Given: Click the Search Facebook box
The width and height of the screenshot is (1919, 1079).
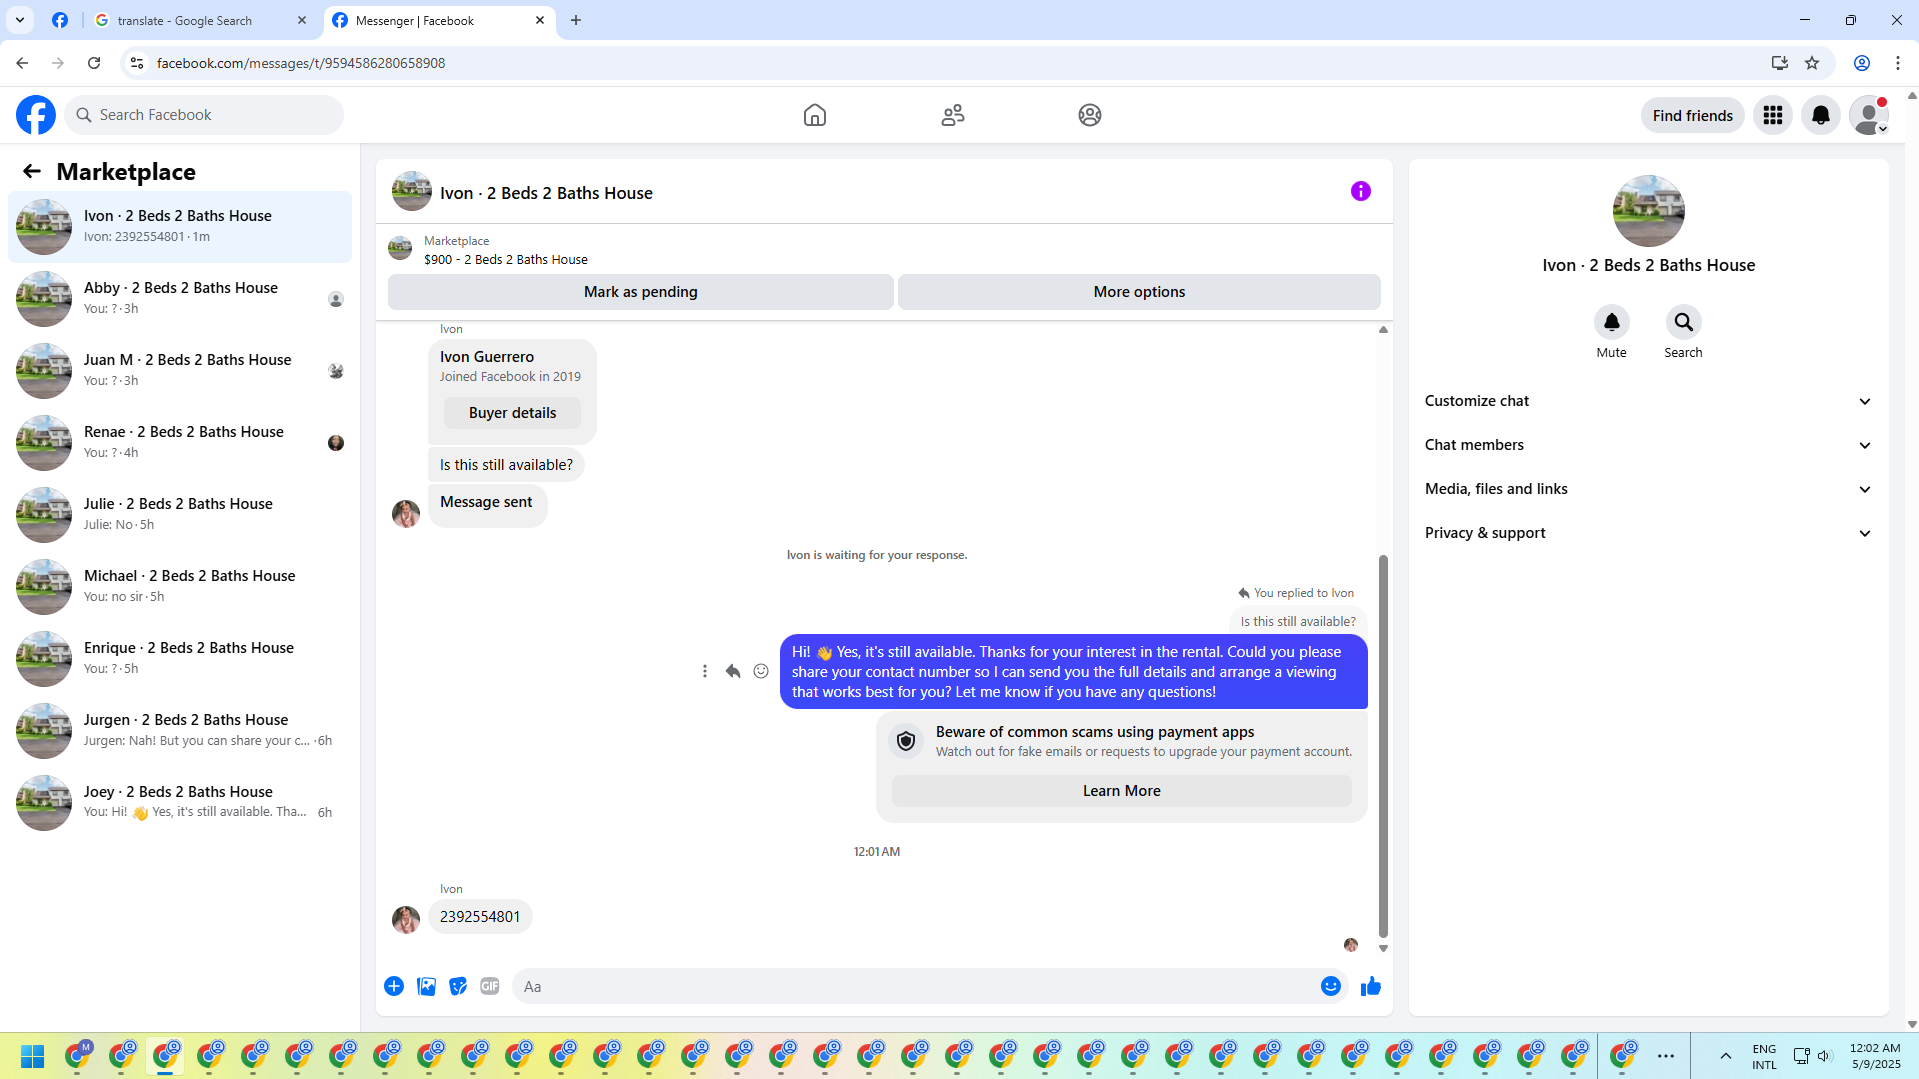Looking at the screenshot, I should [205, 115].
